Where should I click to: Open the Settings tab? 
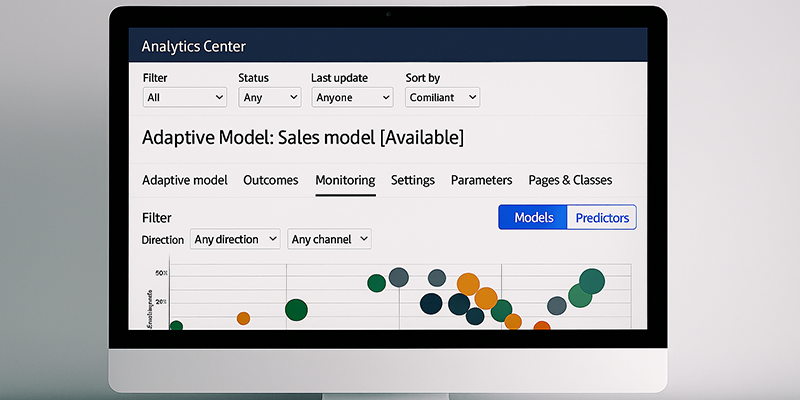(x=413, y=180)
